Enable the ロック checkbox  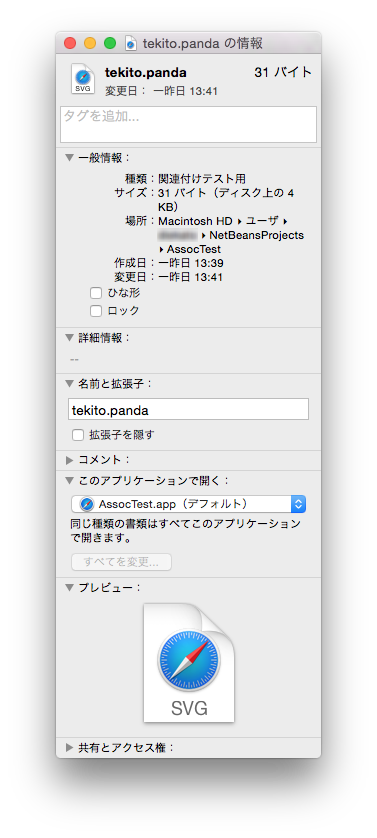point(96,311)
